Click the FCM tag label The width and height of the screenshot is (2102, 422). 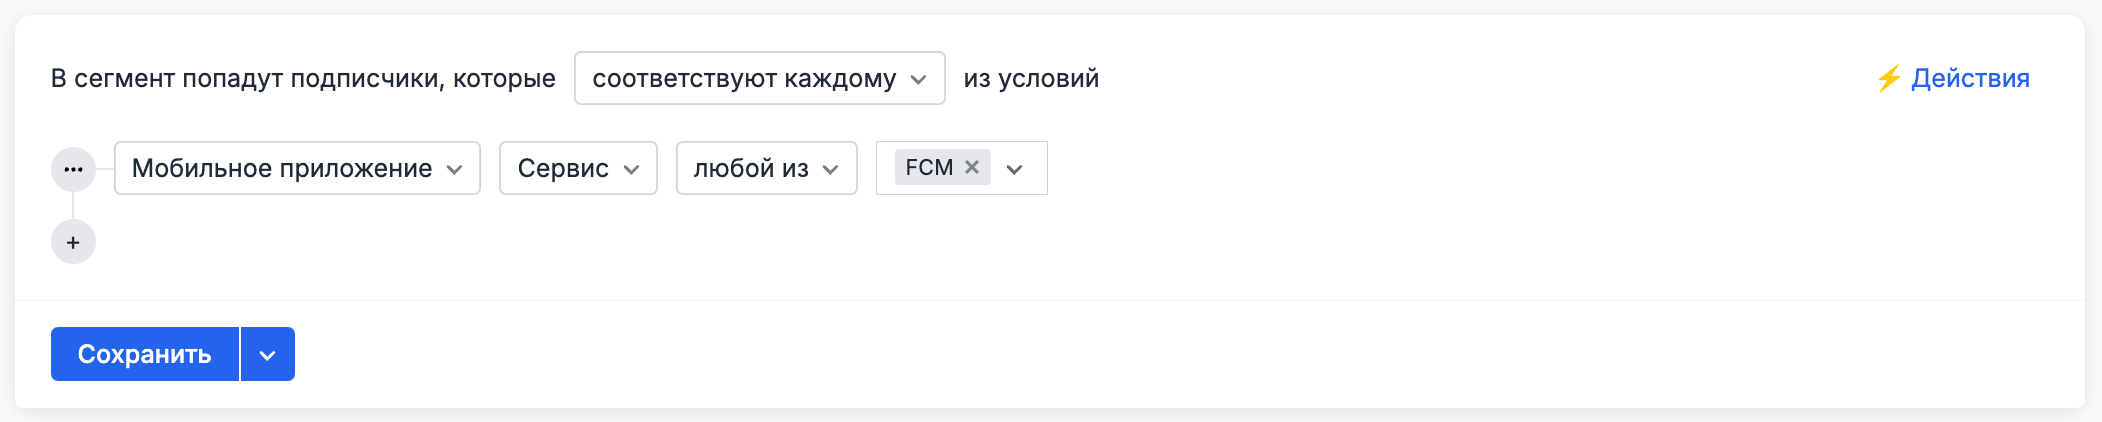coord(929,167)
